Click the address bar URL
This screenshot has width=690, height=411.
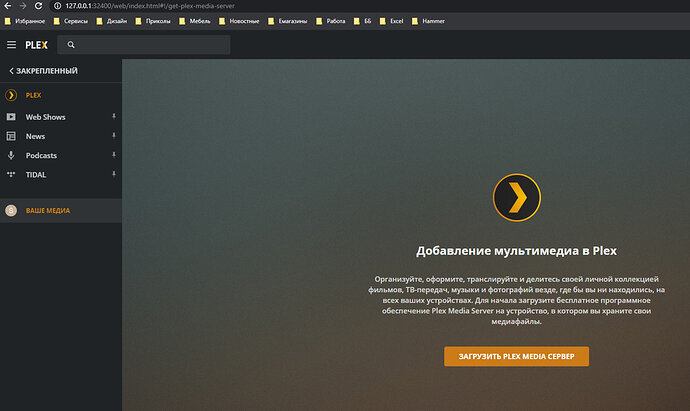click(x=150, y=6)
